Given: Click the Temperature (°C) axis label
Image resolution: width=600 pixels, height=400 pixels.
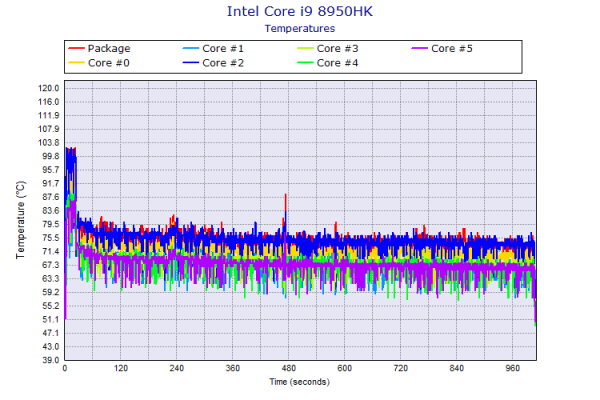Looking at the screenshot, I should (x=21, y=220).
